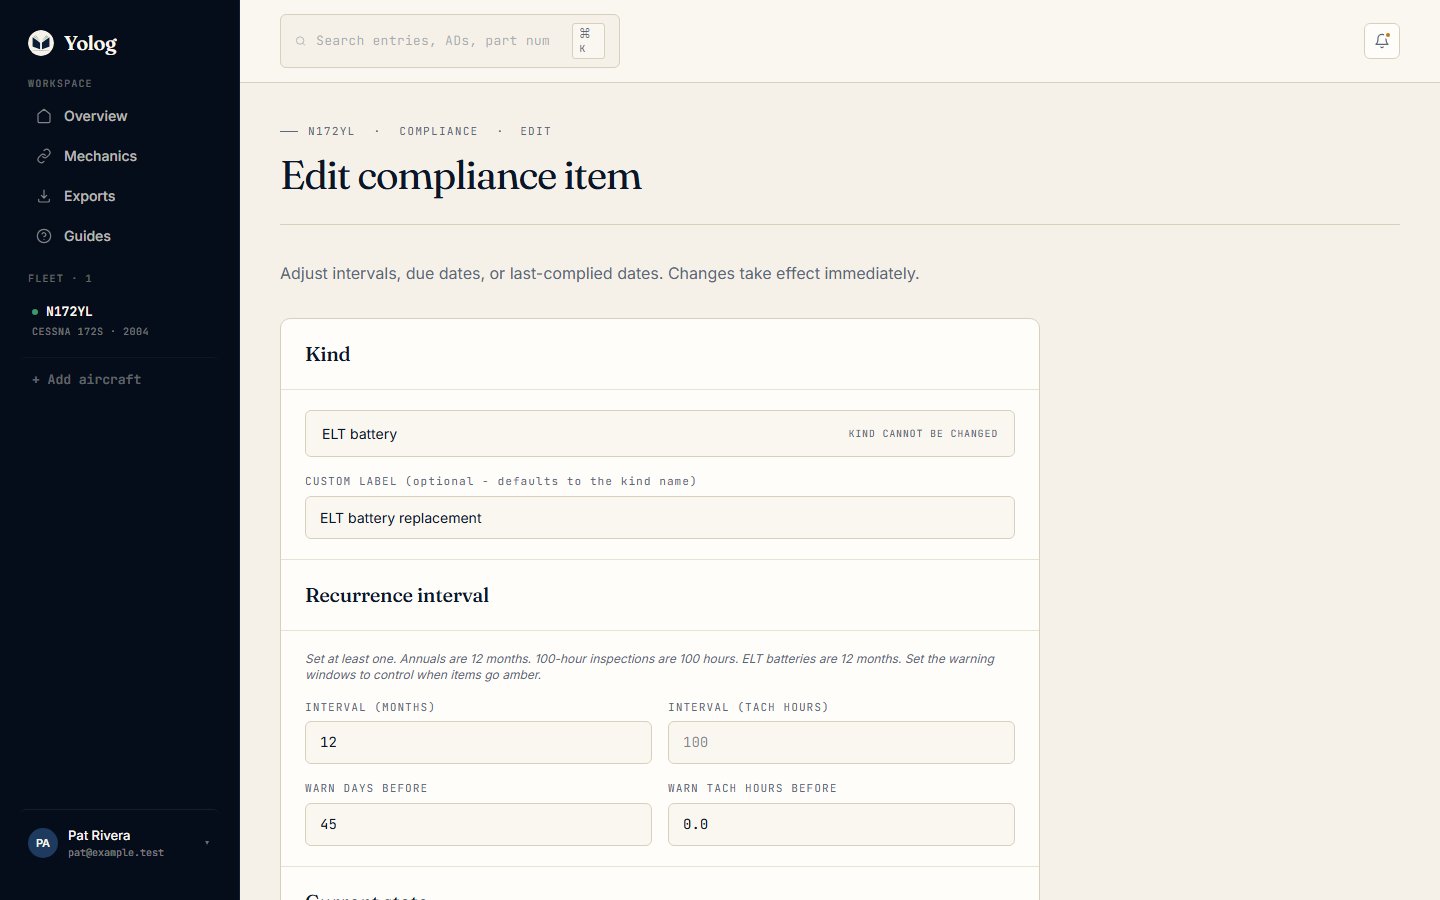Click the interval tach hours field

[x=841, y=742]
